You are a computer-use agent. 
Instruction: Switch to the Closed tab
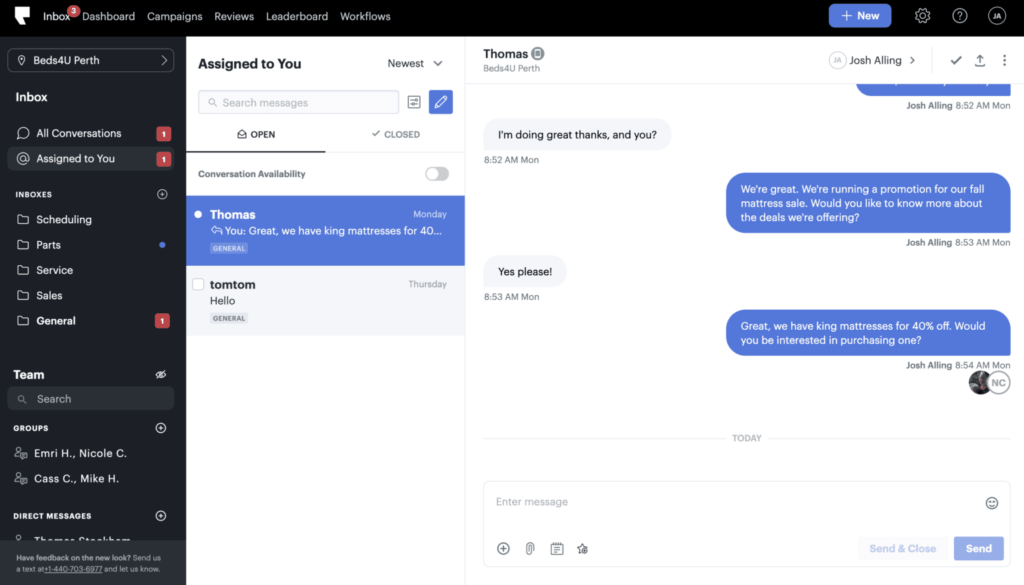click(x=395, y=134)
